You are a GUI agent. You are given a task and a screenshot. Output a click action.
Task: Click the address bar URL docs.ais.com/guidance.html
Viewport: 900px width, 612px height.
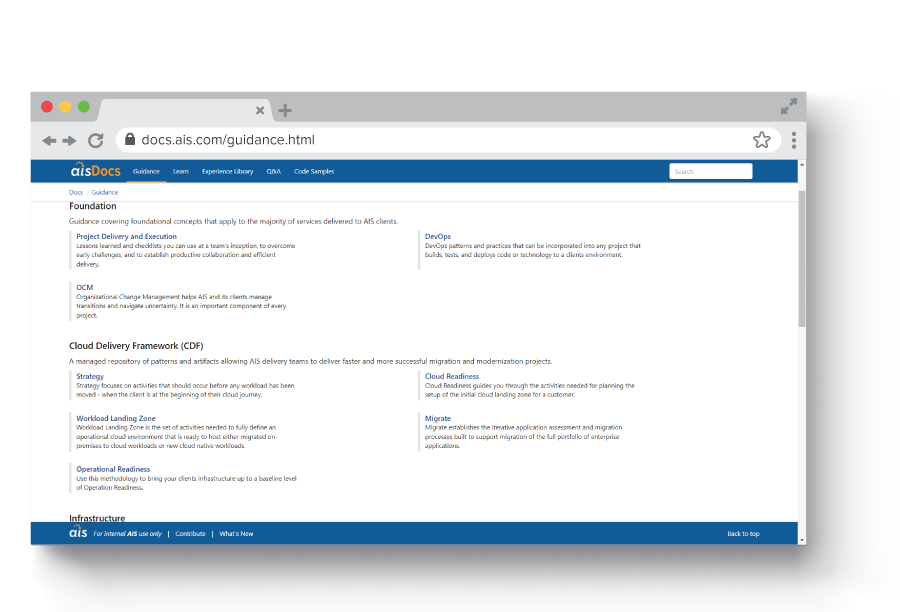[x=228, y=140]
